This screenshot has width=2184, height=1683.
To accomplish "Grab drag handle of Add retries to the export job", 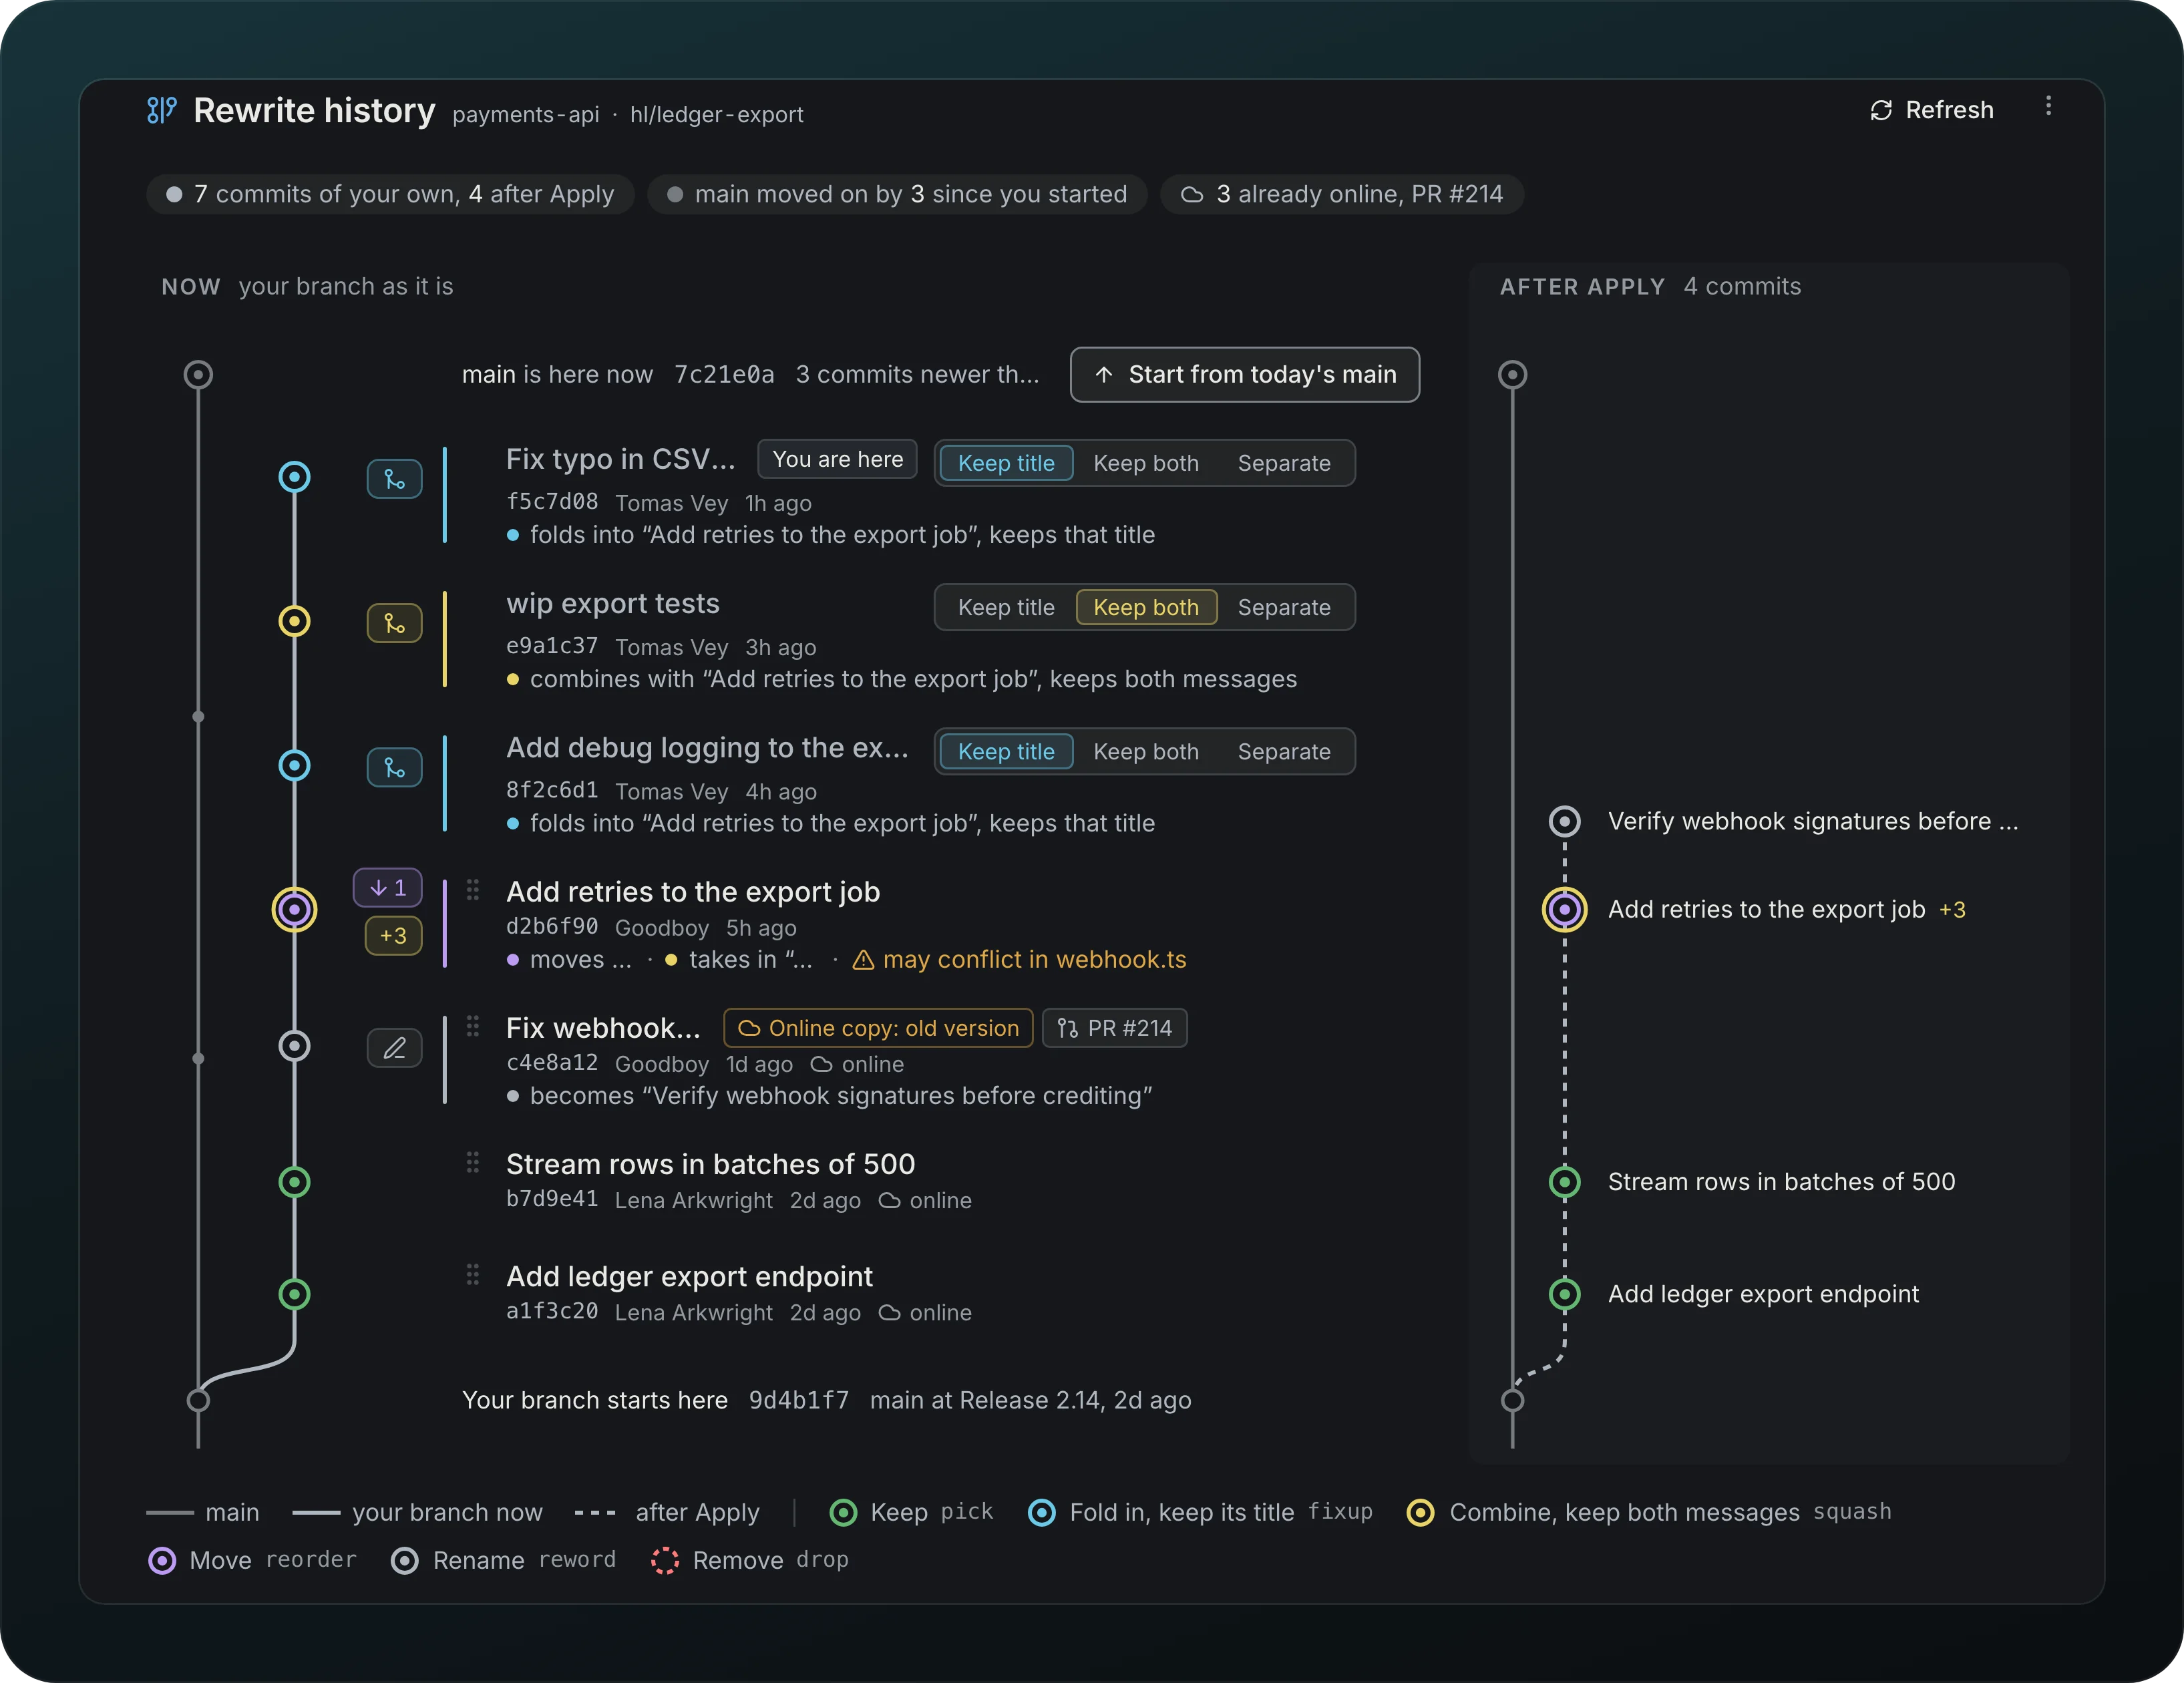I will pos(473,889).
